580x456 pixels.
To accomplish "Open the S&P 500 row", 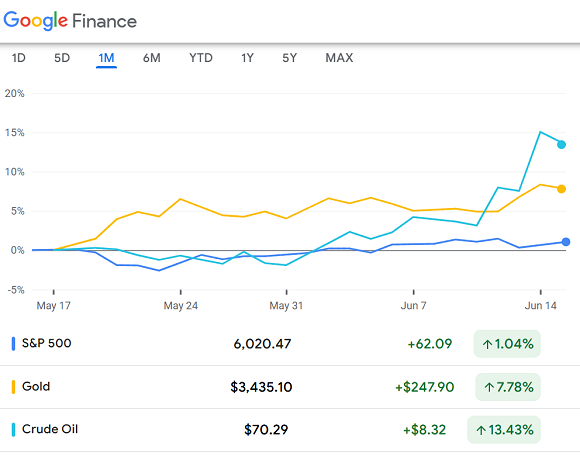I will click(x=290, y=344).
